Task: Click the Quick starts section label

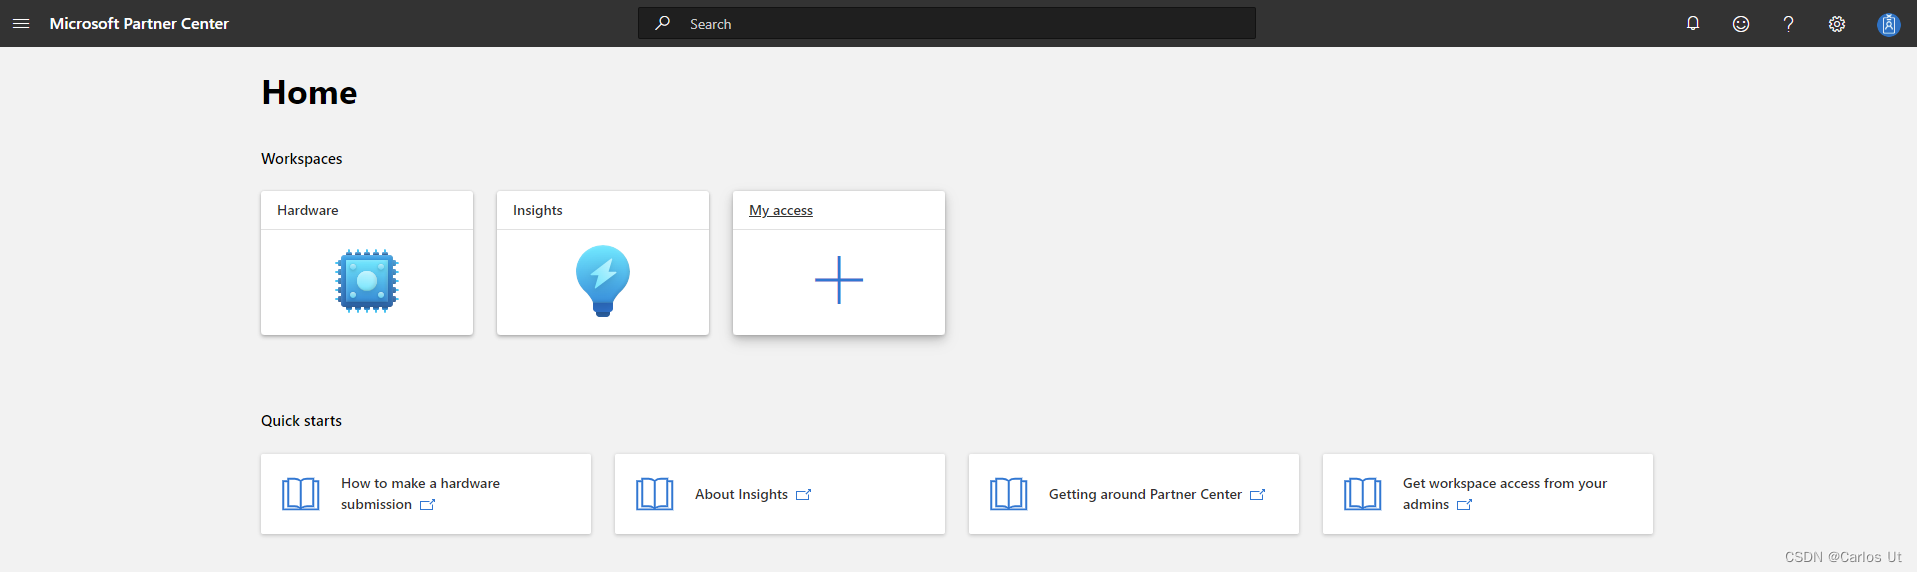Action: 301,420
